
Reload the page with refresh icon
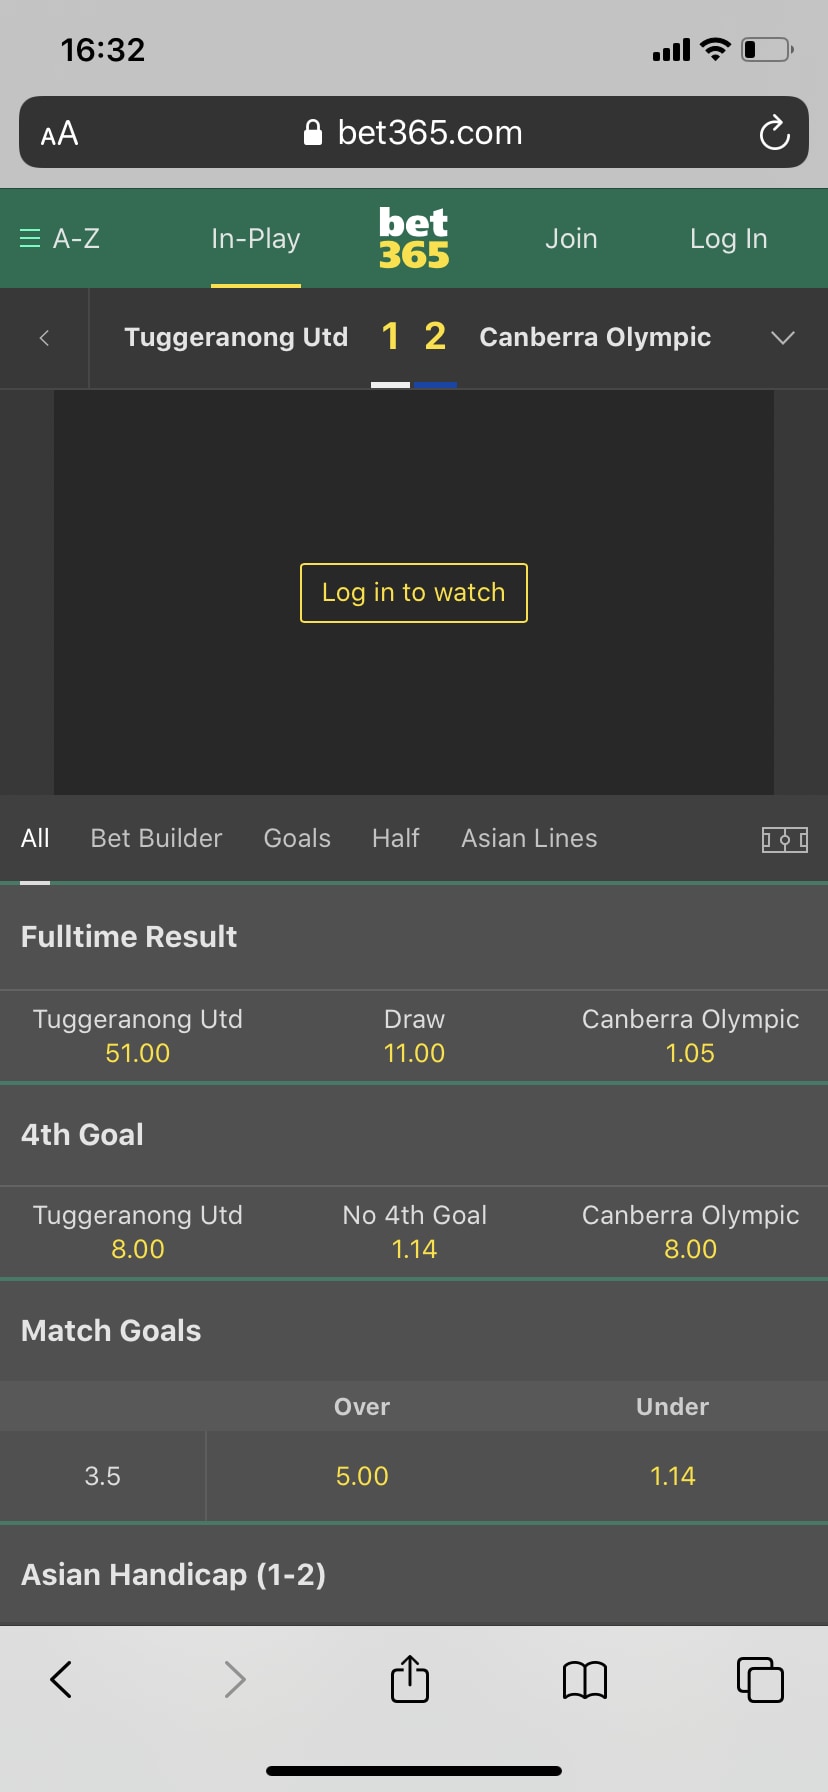click(774, 133)
